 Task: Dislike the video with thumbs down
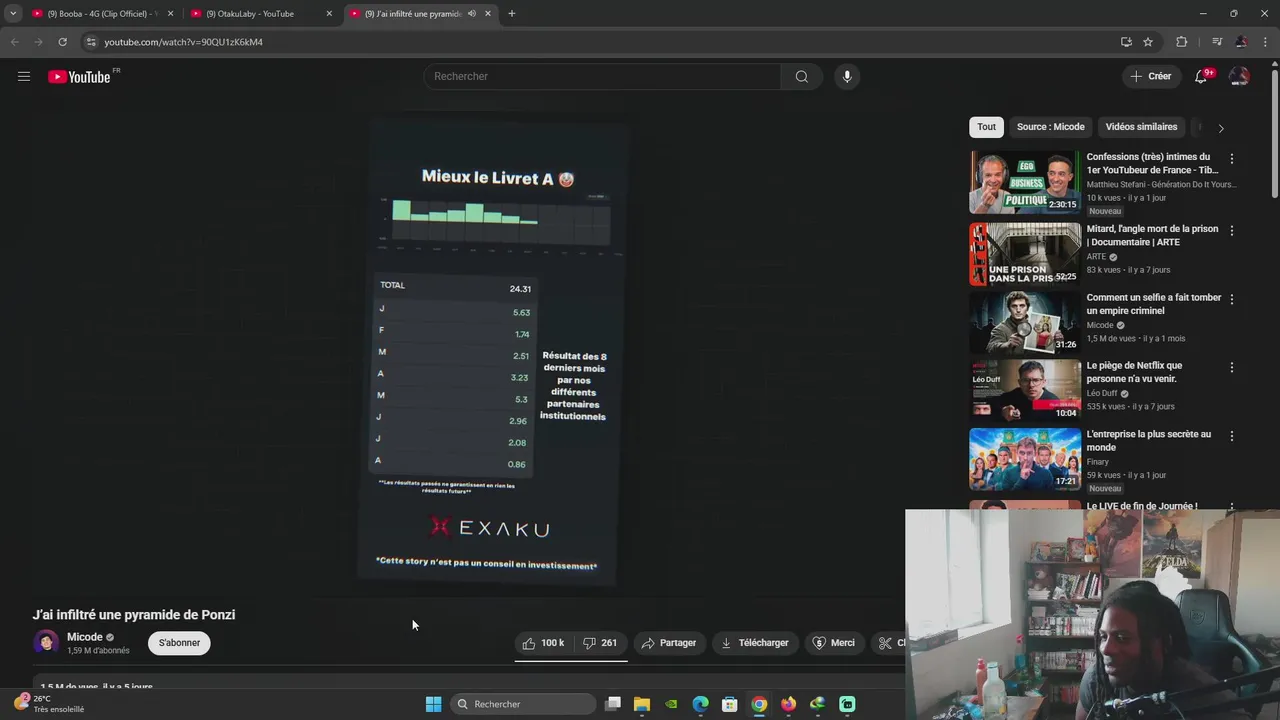599,643
